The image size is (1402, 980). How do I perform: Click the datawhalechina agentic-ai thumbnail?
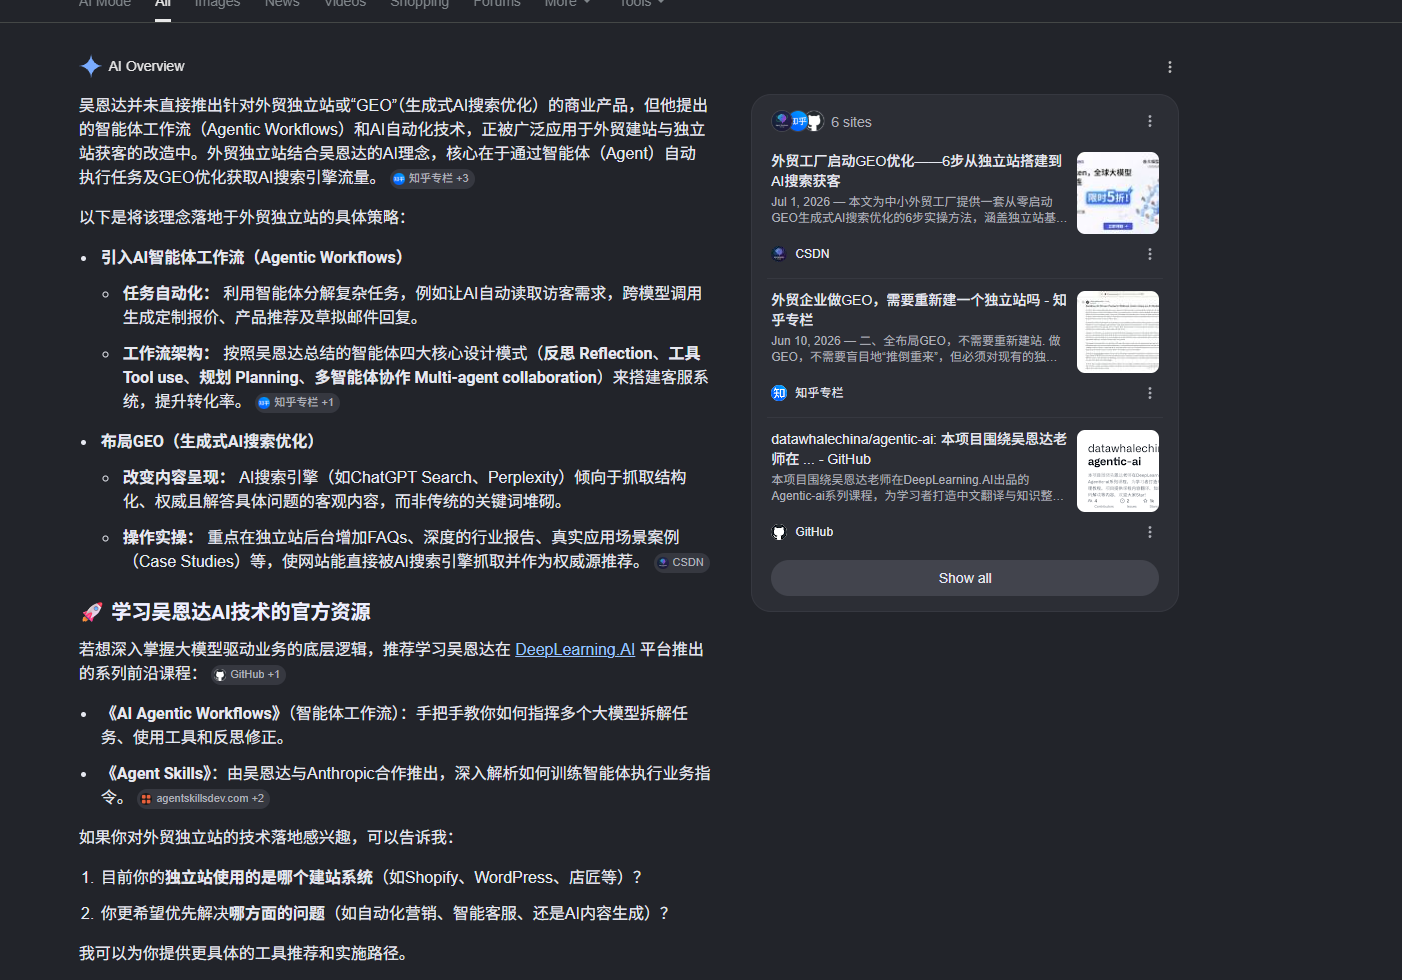[x=1118, y=471]
